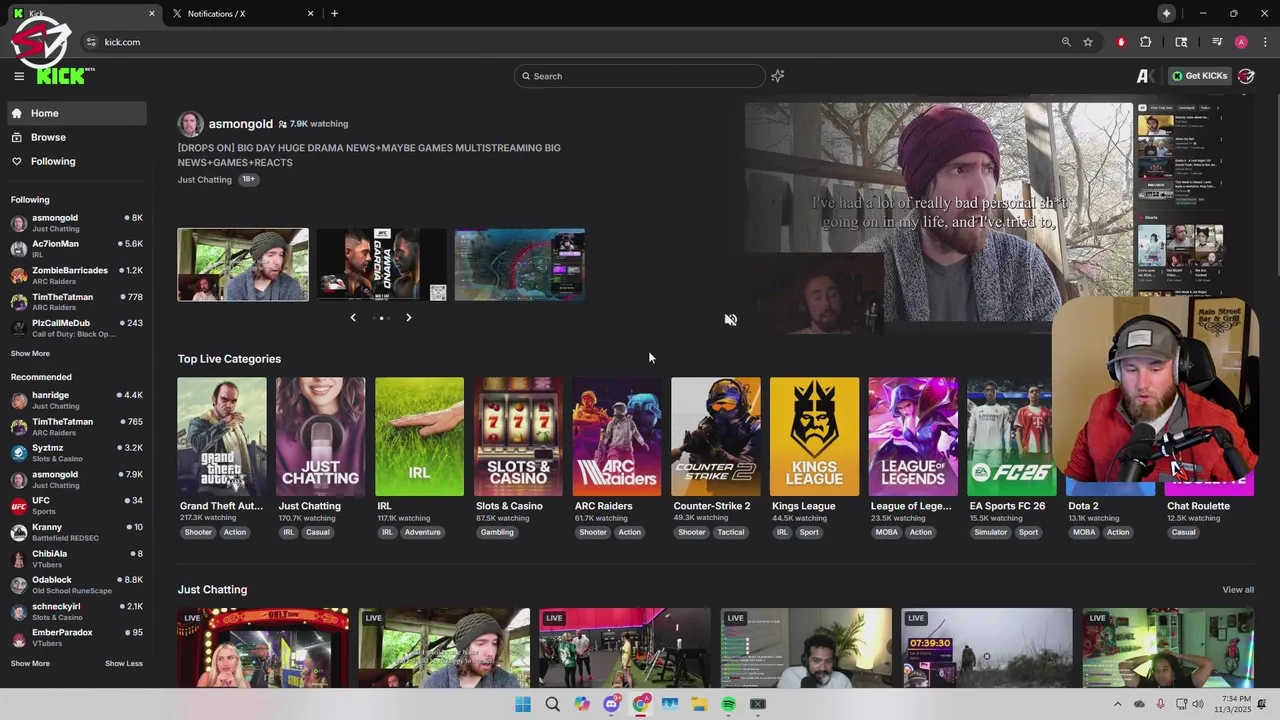Click the Get KICKs button
Viewport: 1280px width, 720px height.
[x=1199, y=76]
